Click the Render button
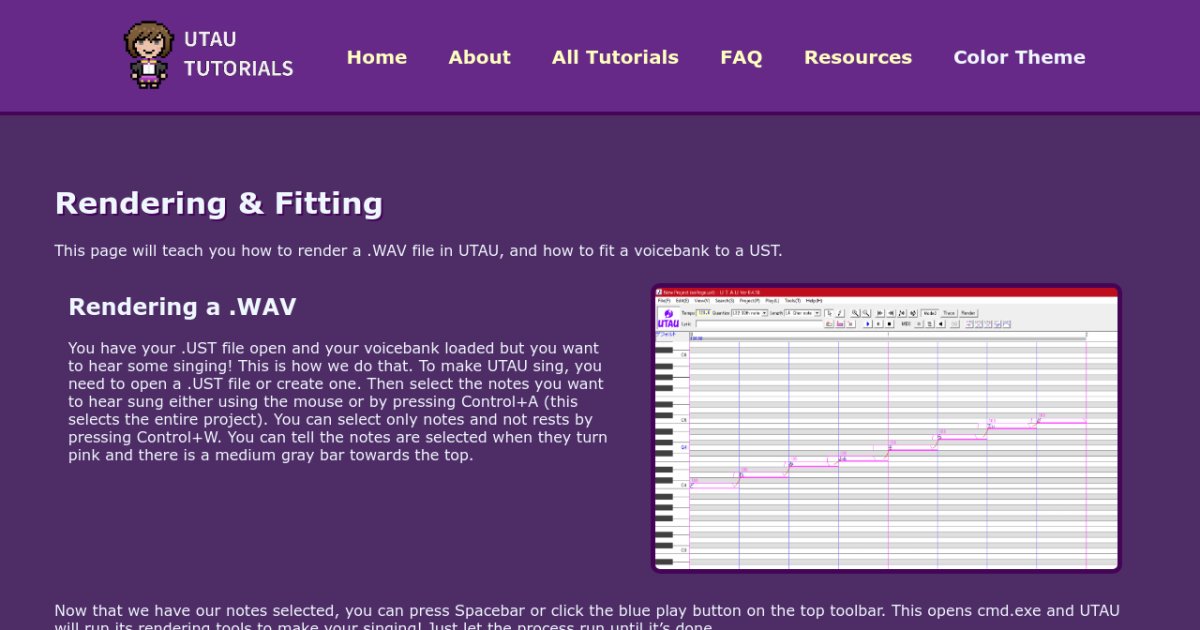The width and height of the screenshot is (1200, 630). (968, 313)
